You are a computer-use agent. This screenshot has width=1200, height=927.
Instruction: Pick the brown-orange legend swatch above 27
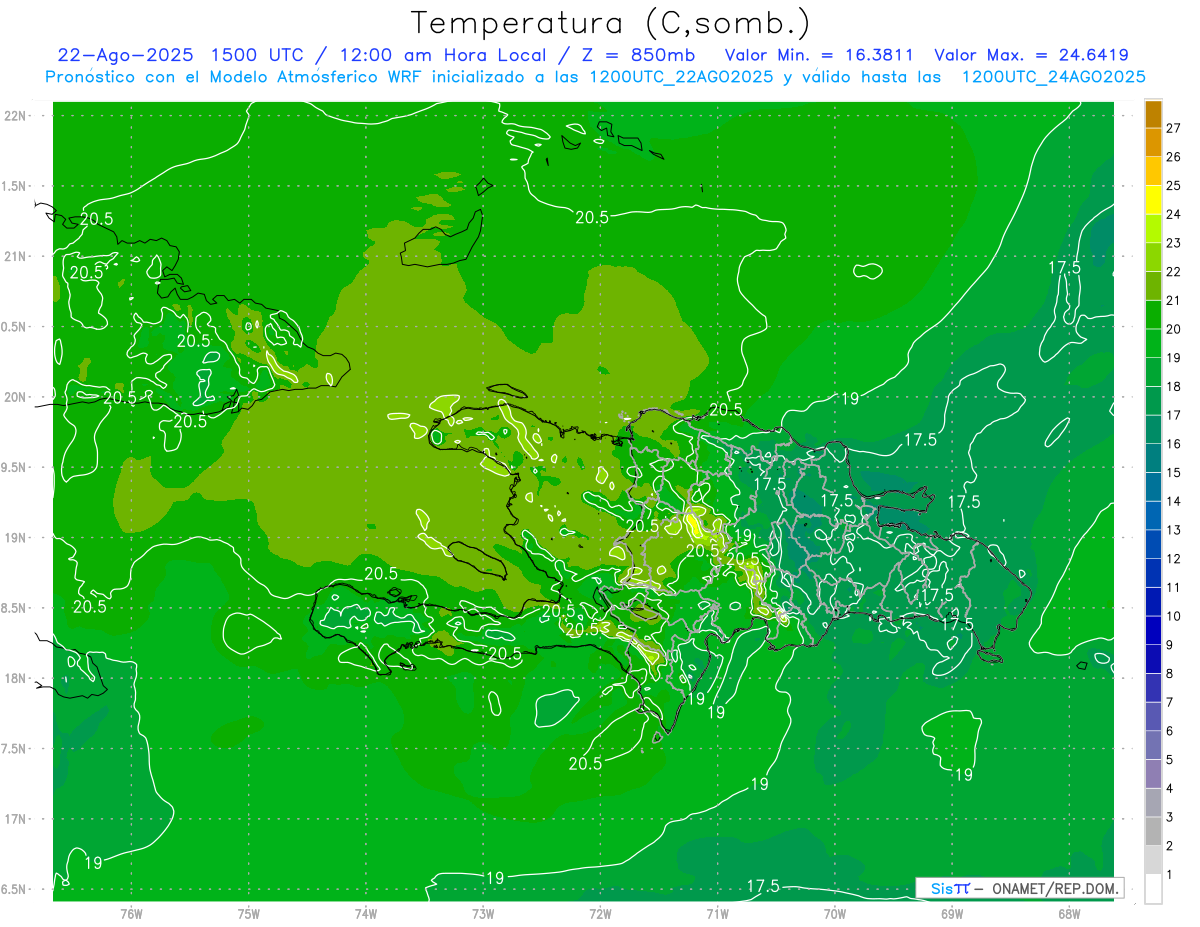tap(1153, 114)
